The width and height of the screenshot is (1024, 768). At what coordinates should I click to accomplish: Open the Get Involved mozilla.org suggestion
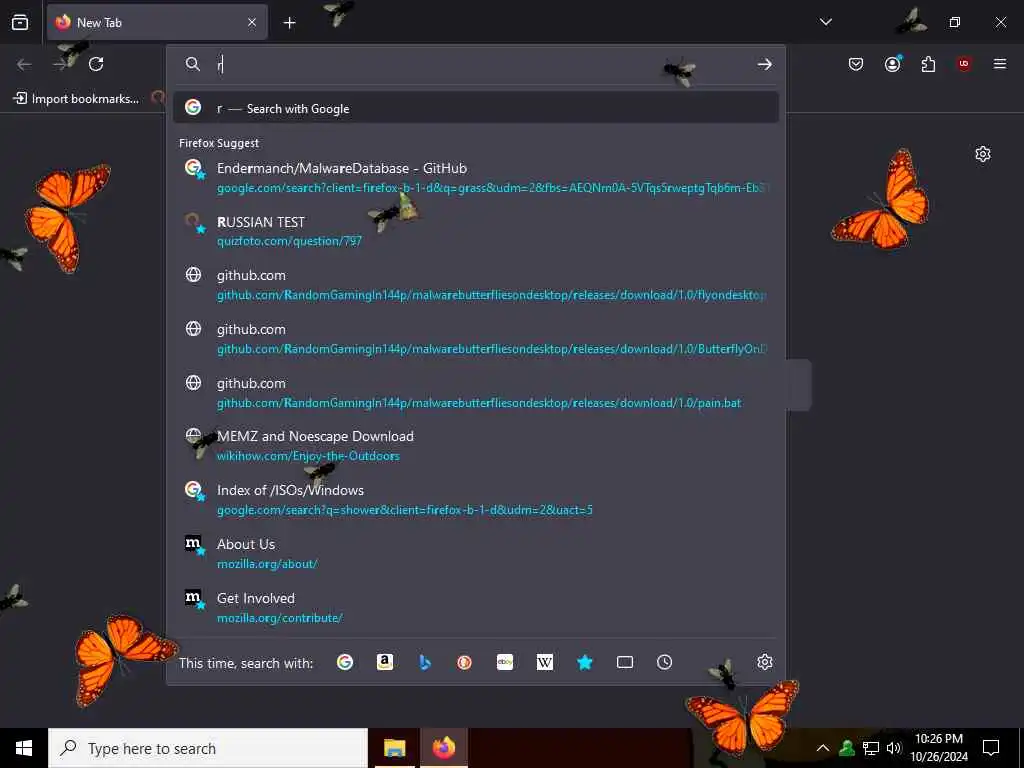click(x=475, y=608)
